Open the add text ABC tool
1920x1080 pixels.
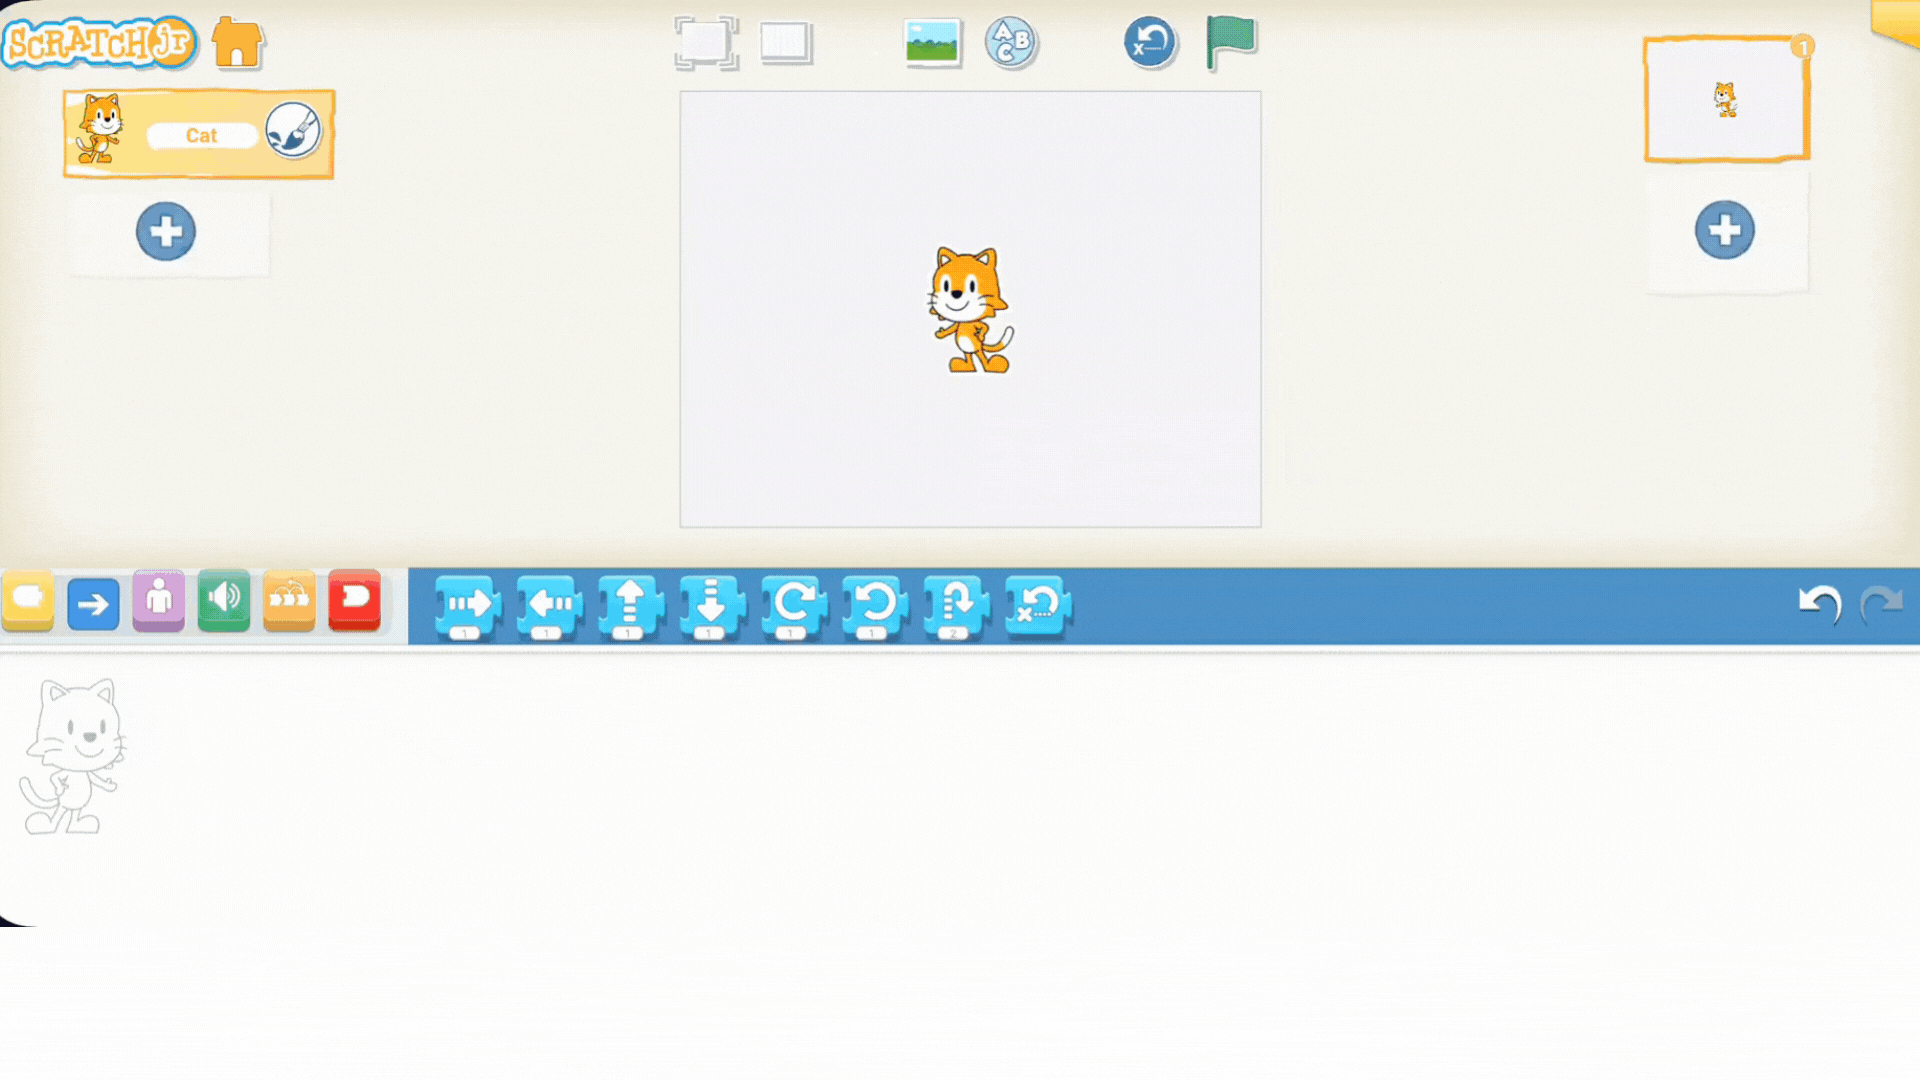1011,43
